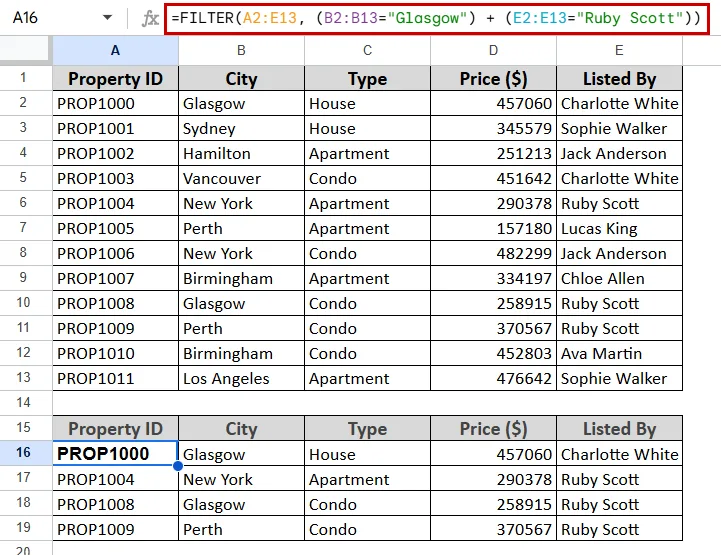
Task: Select cell PROP1000 in row 2
Action: pyautogui.click(x=115, y=103)
